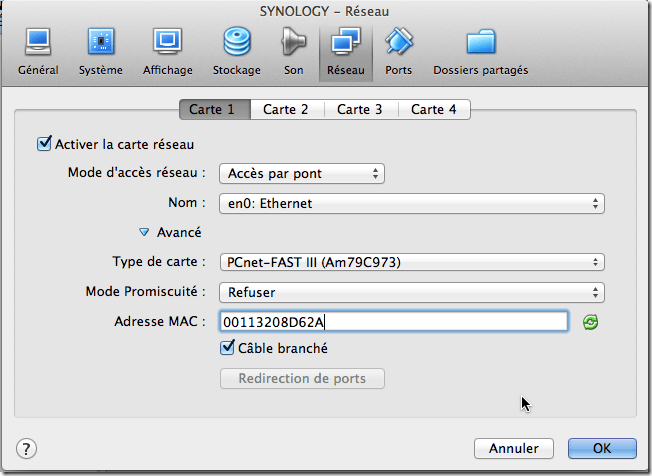Open the Dossiers partagés section
Screen dimensions: 652x476
tap(481, 52)
